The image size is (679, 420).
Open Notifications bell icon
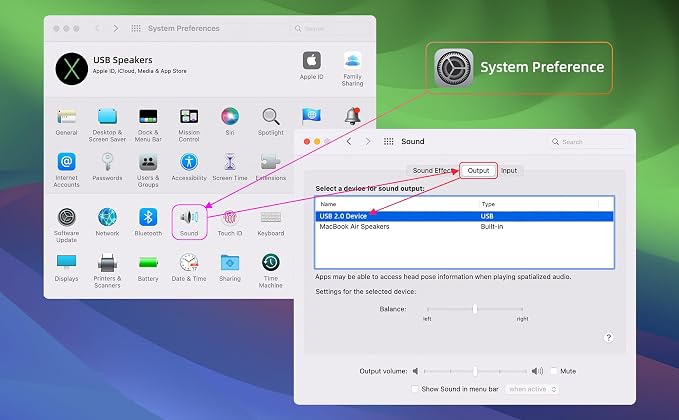coord(352,116)
